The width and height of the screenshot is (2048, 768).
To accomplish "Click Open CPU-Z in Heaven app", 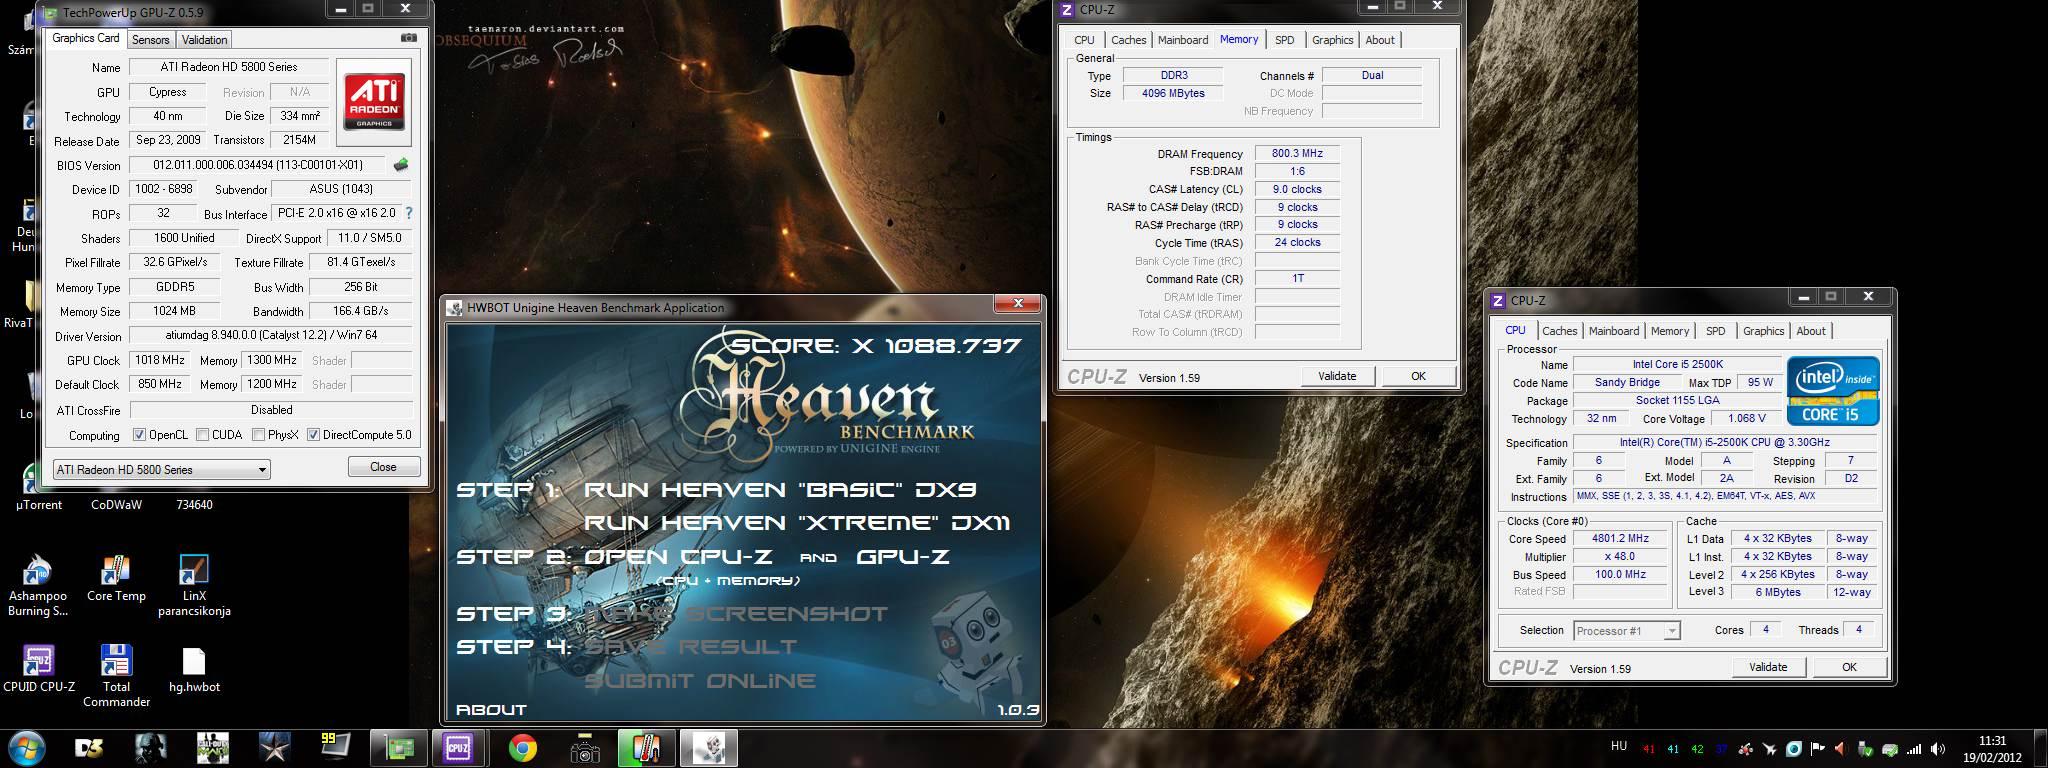I will [678, 557].
